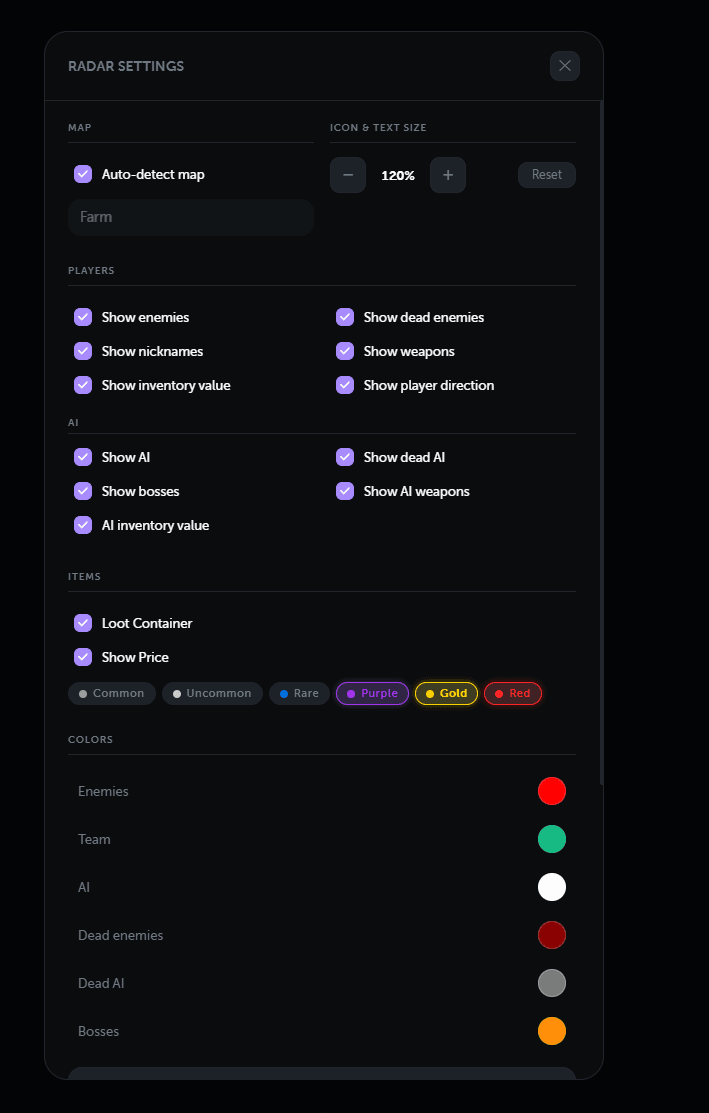Decrease icon and text size with minus
Screen dimensions: 709x1113
(x=348, y=175)
